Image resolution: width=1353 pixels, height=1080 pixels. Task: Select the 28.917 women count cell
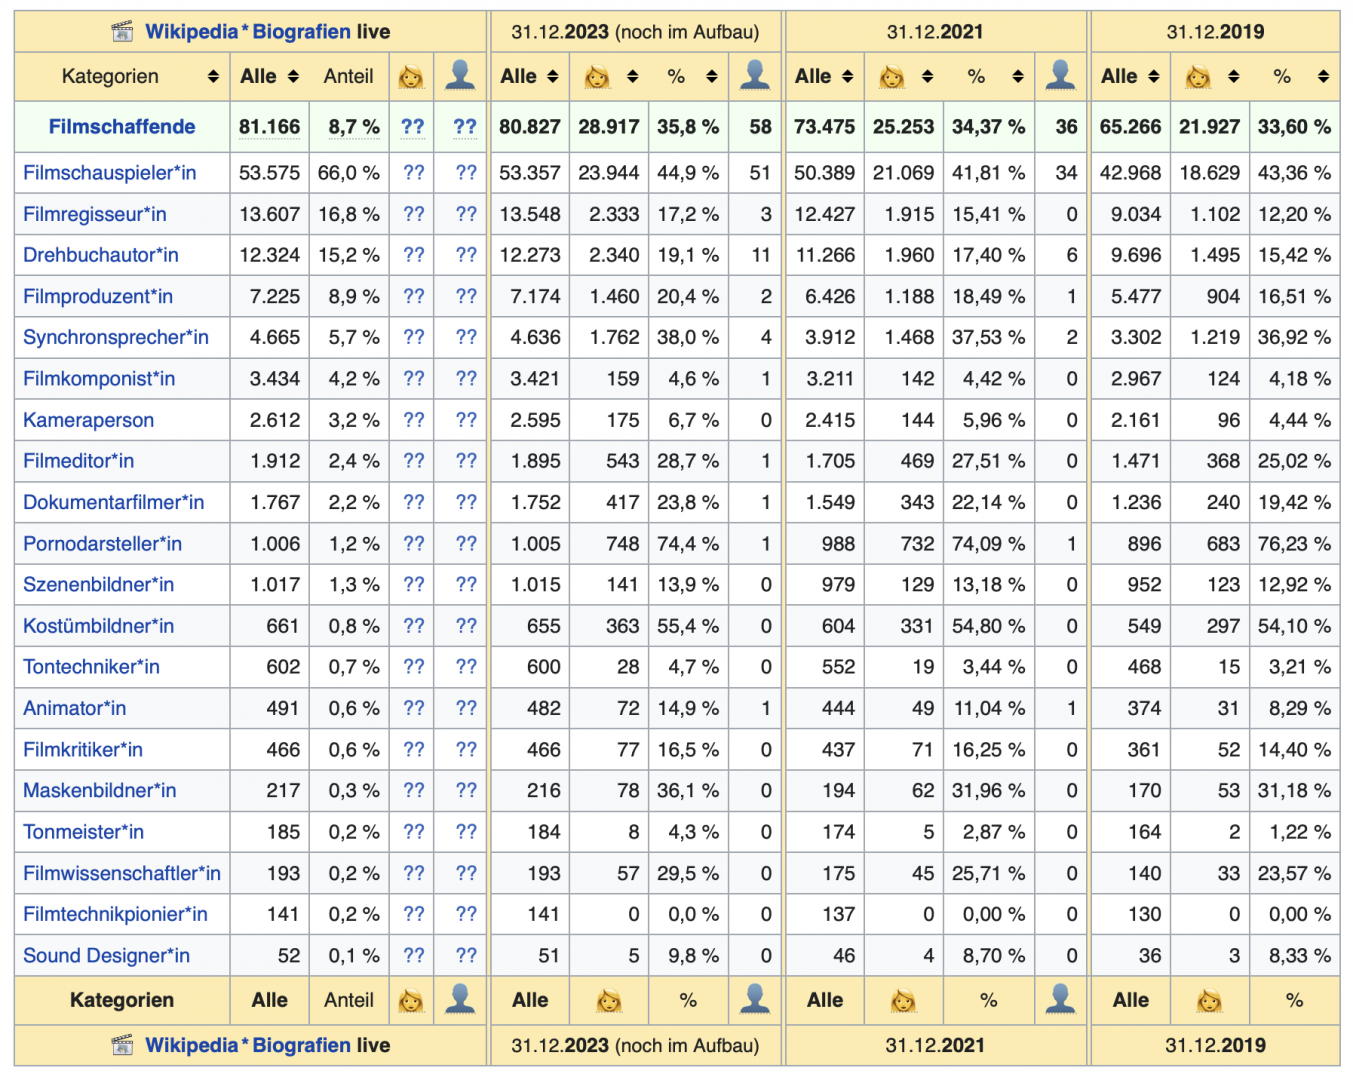pyautogui.click(x=608, y=127)
